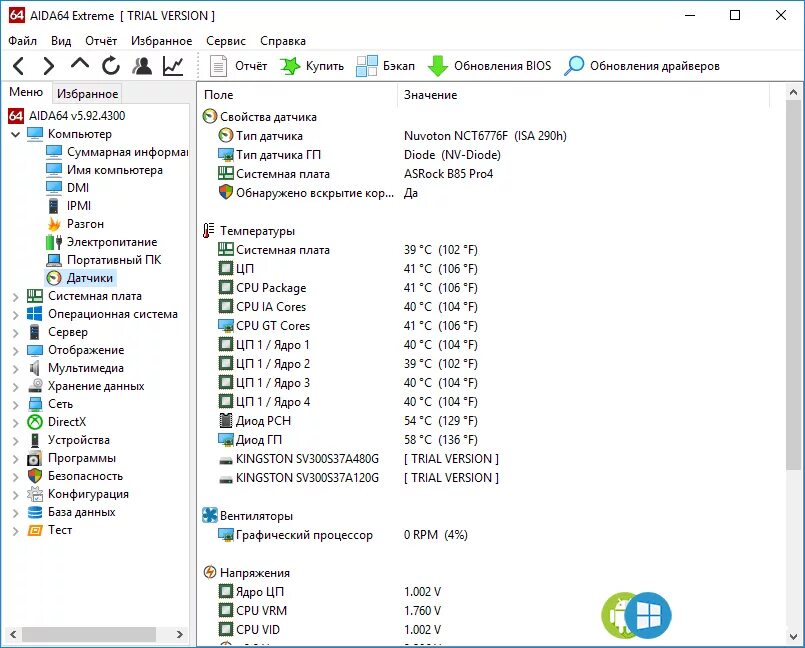Image resolution: width=805 pixels, height=648 pixels.
Task: Expand the Операционная система tree node
Action: pos(15,314)
